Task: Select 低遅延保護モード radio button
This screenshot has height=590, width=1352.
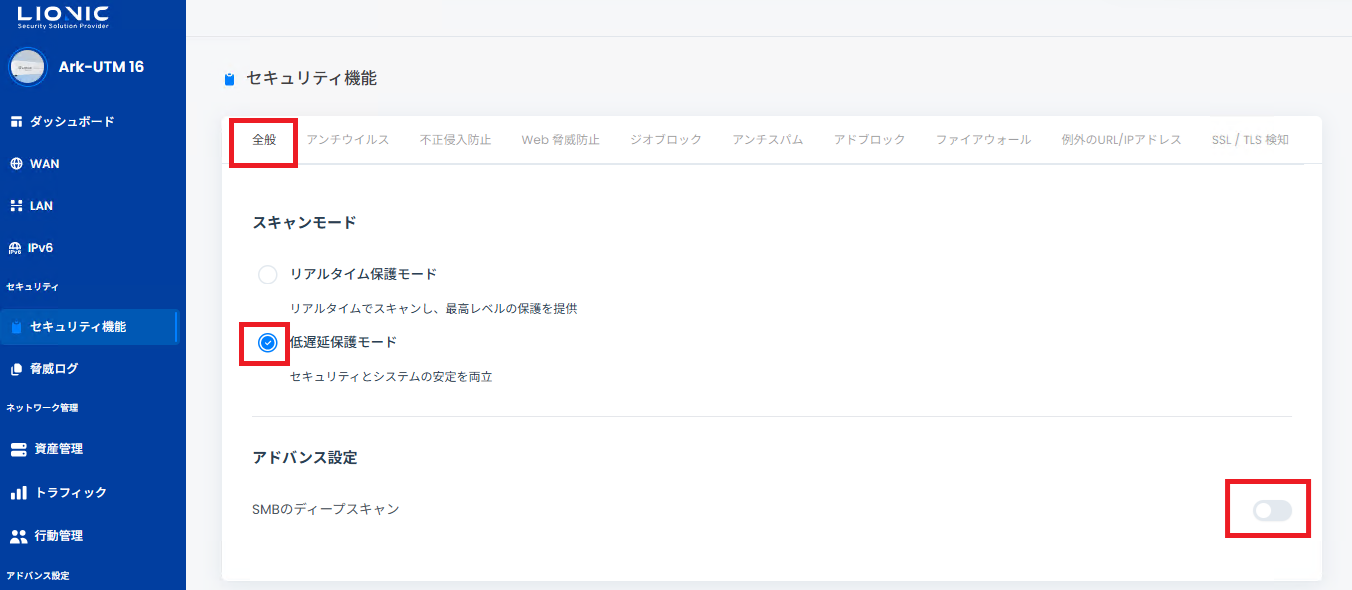Action: pyautogui.click(x=267, y=343)
